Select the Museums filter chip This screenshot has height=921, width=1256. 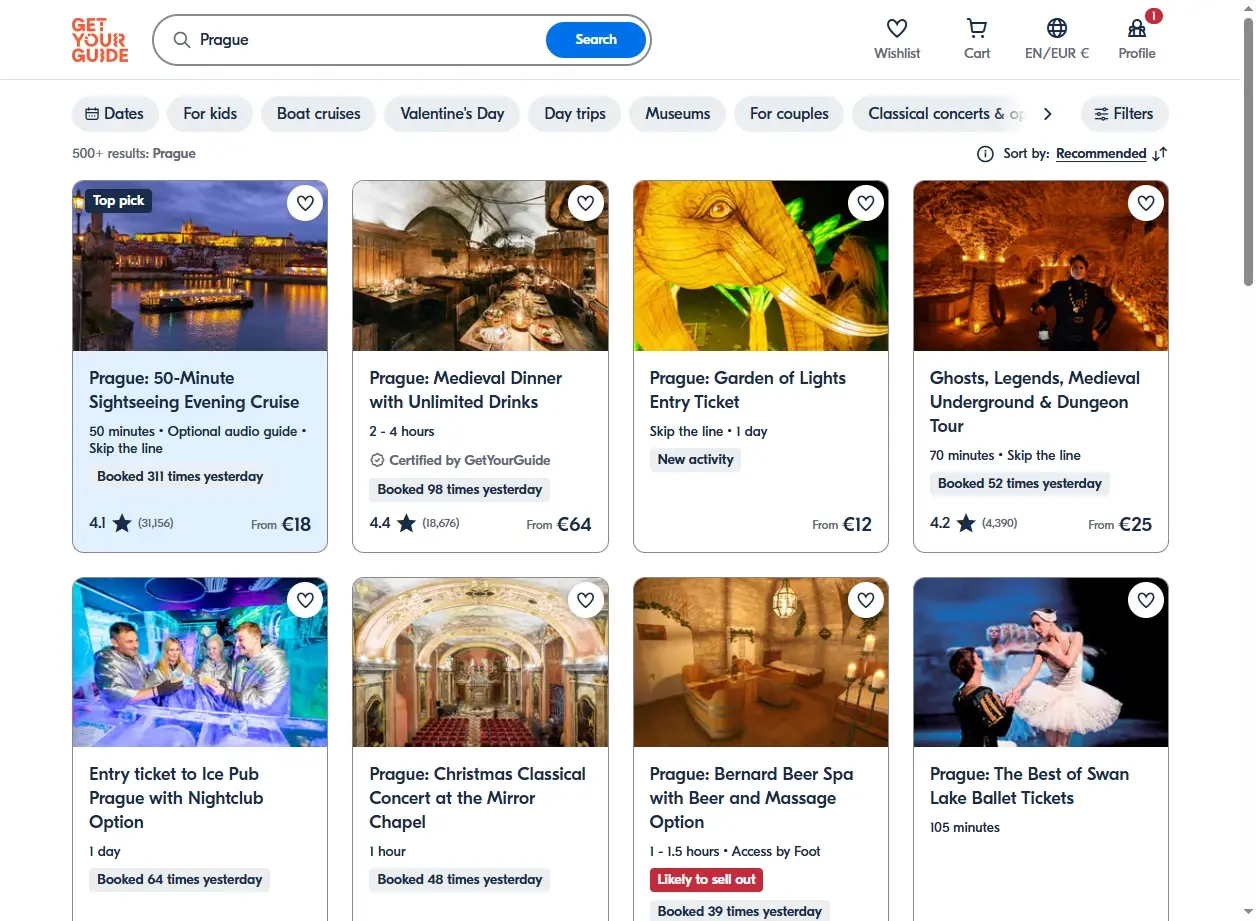tap(677, 114)
